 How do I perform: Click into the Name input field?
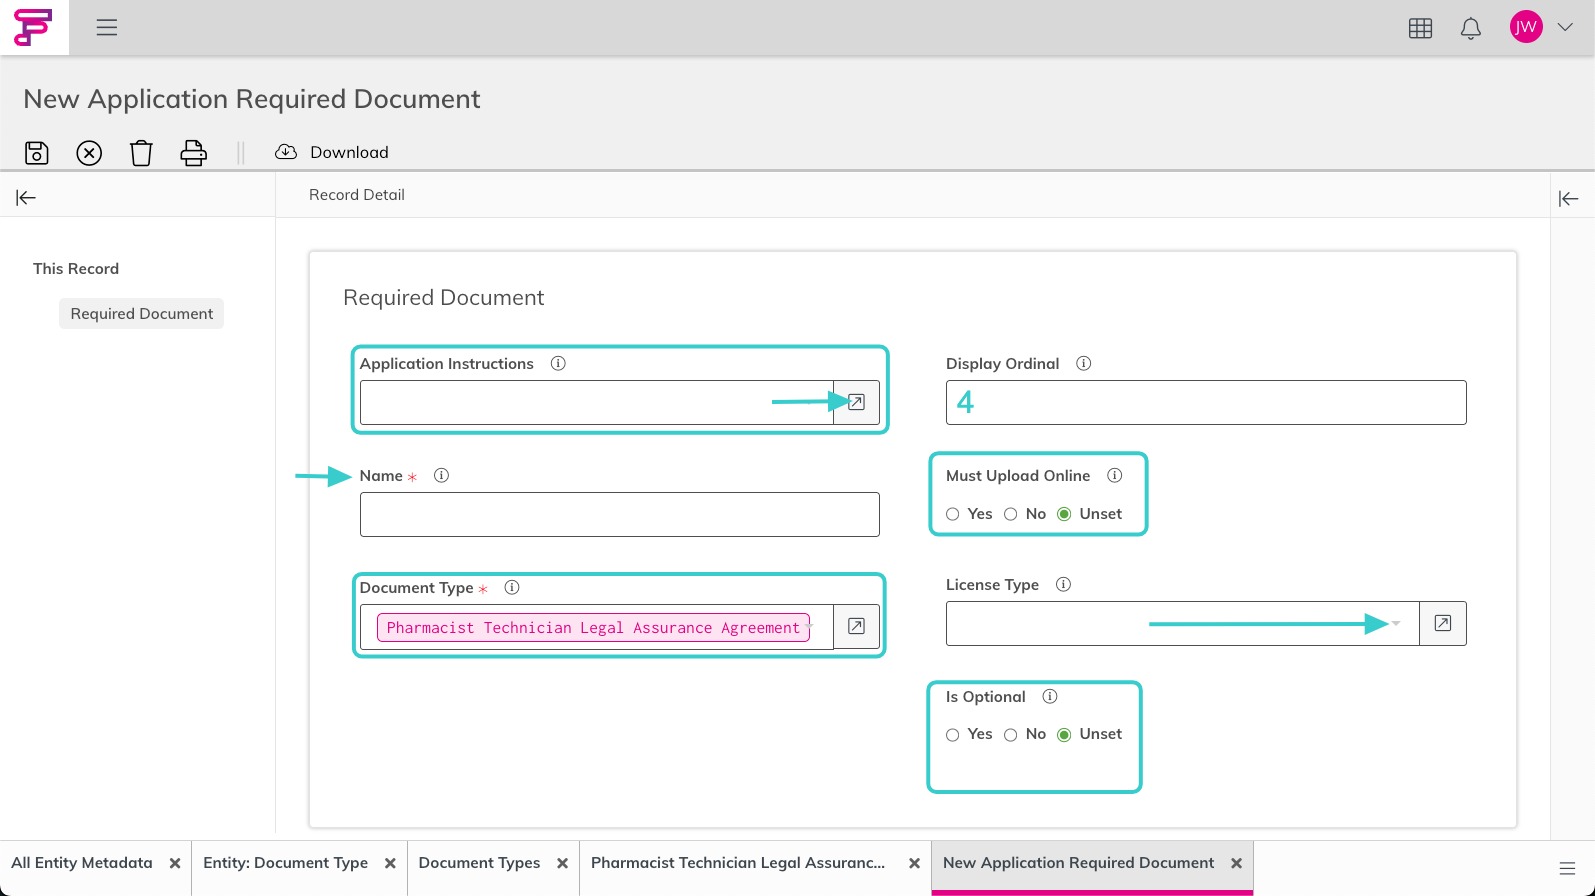620,514
